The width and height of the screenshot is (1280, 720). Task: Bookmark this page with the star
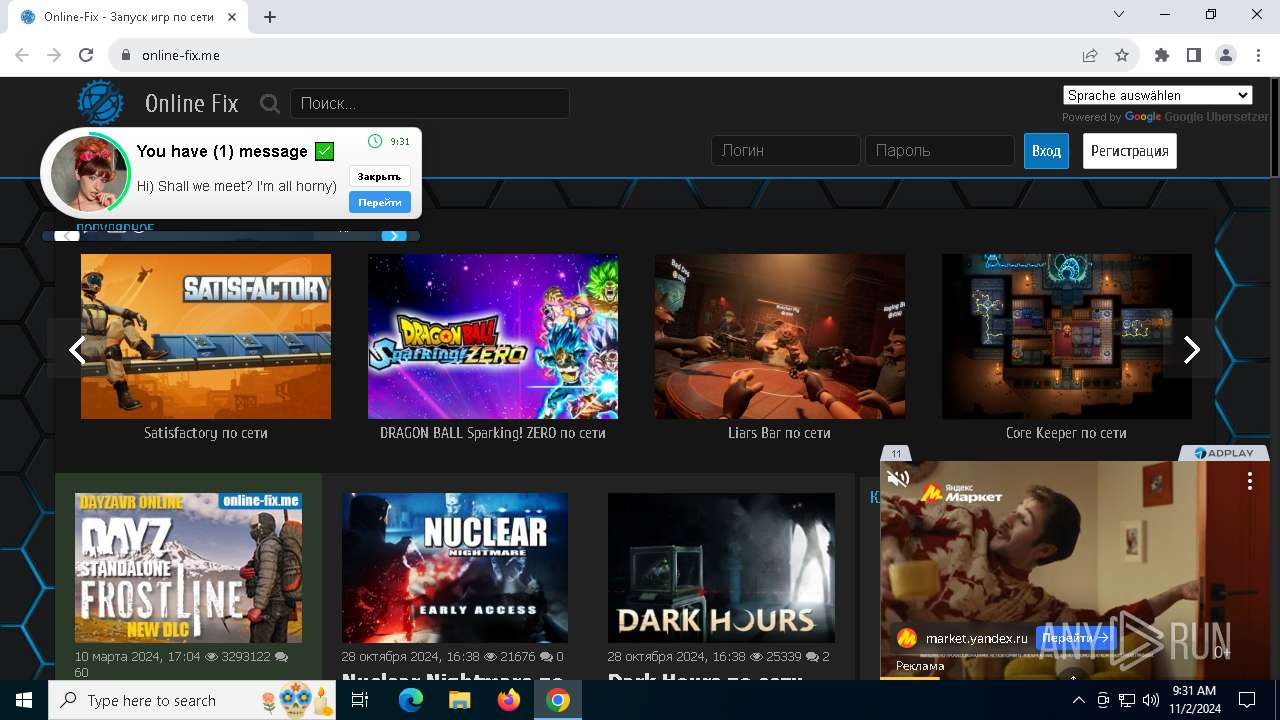pos(1122,55)
